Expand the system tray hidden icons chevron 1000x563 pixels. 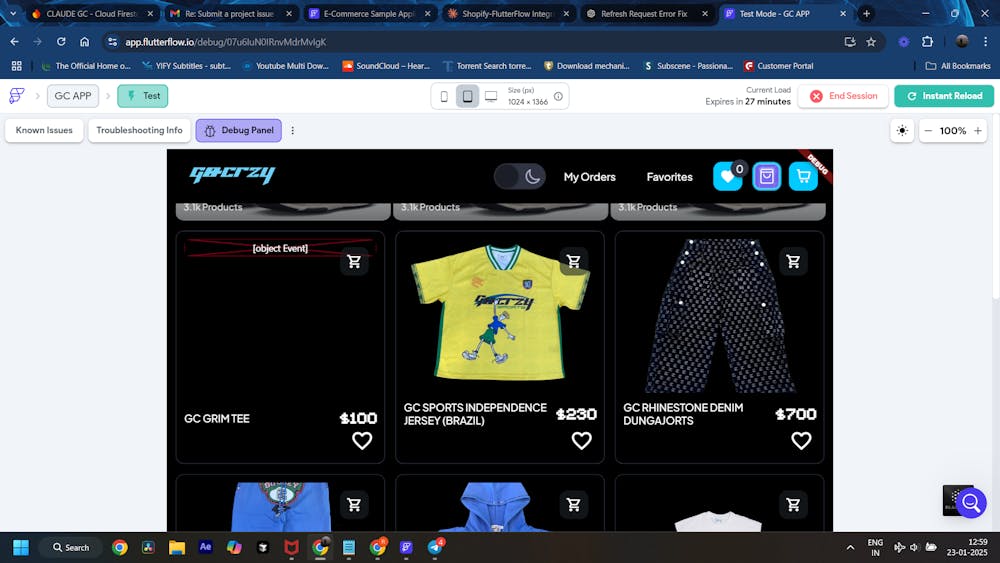(850, 547)
